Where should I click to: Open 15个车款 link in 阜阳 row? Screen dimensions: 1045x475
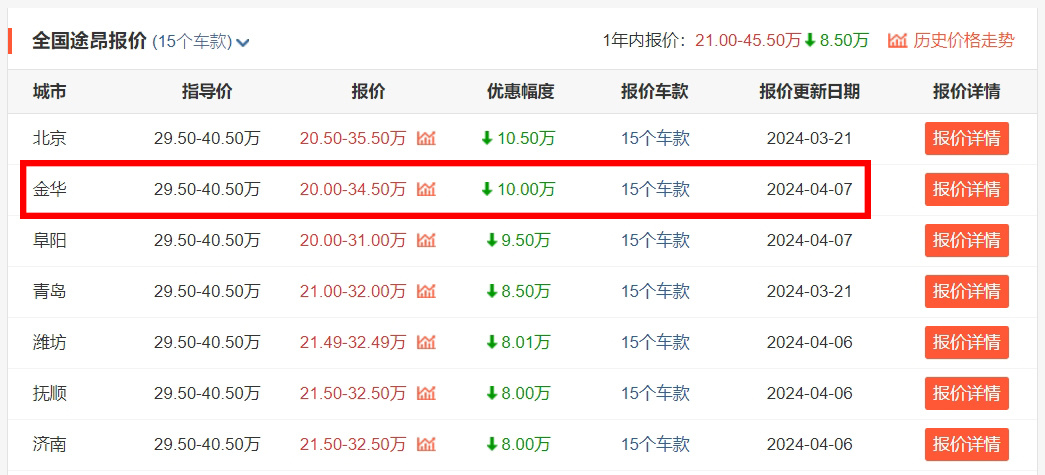(655, 240)
